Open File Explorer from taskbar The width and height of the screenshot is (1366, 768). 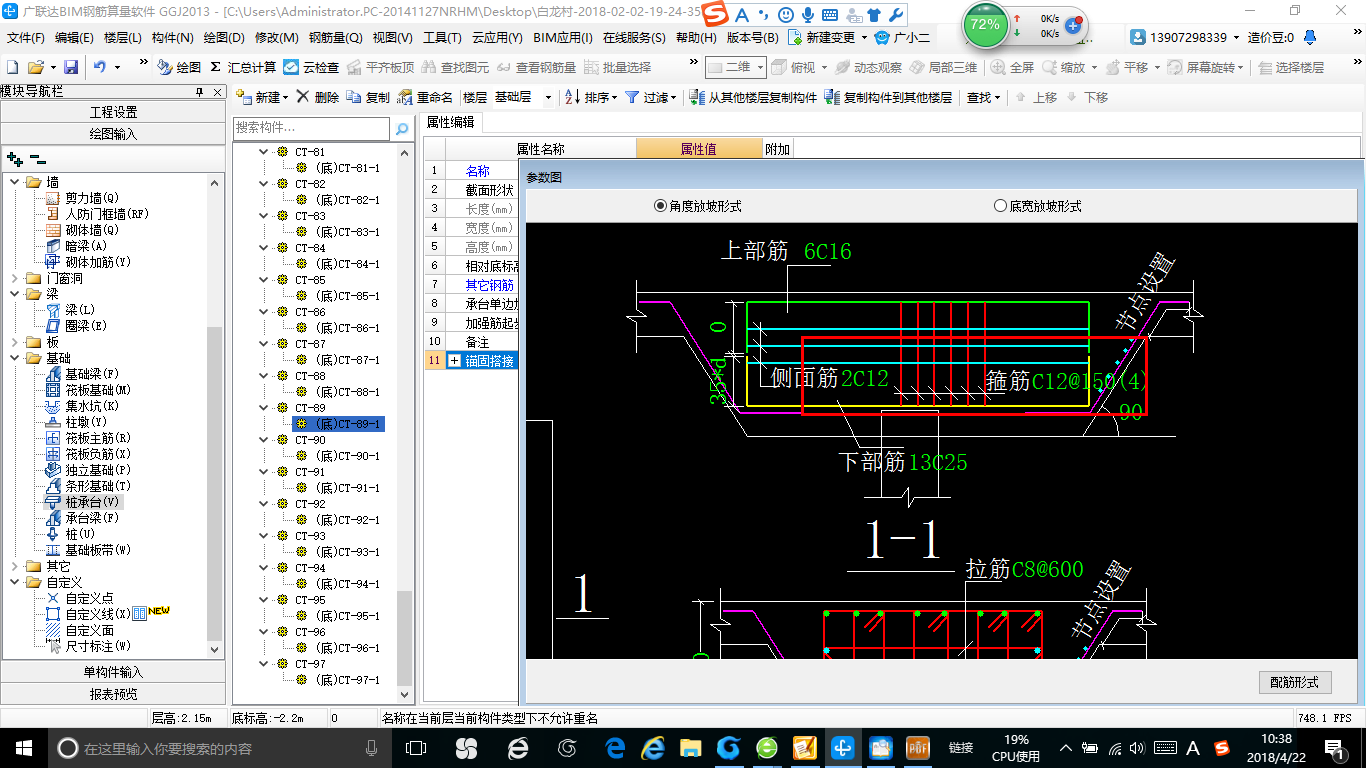[690, 748]
